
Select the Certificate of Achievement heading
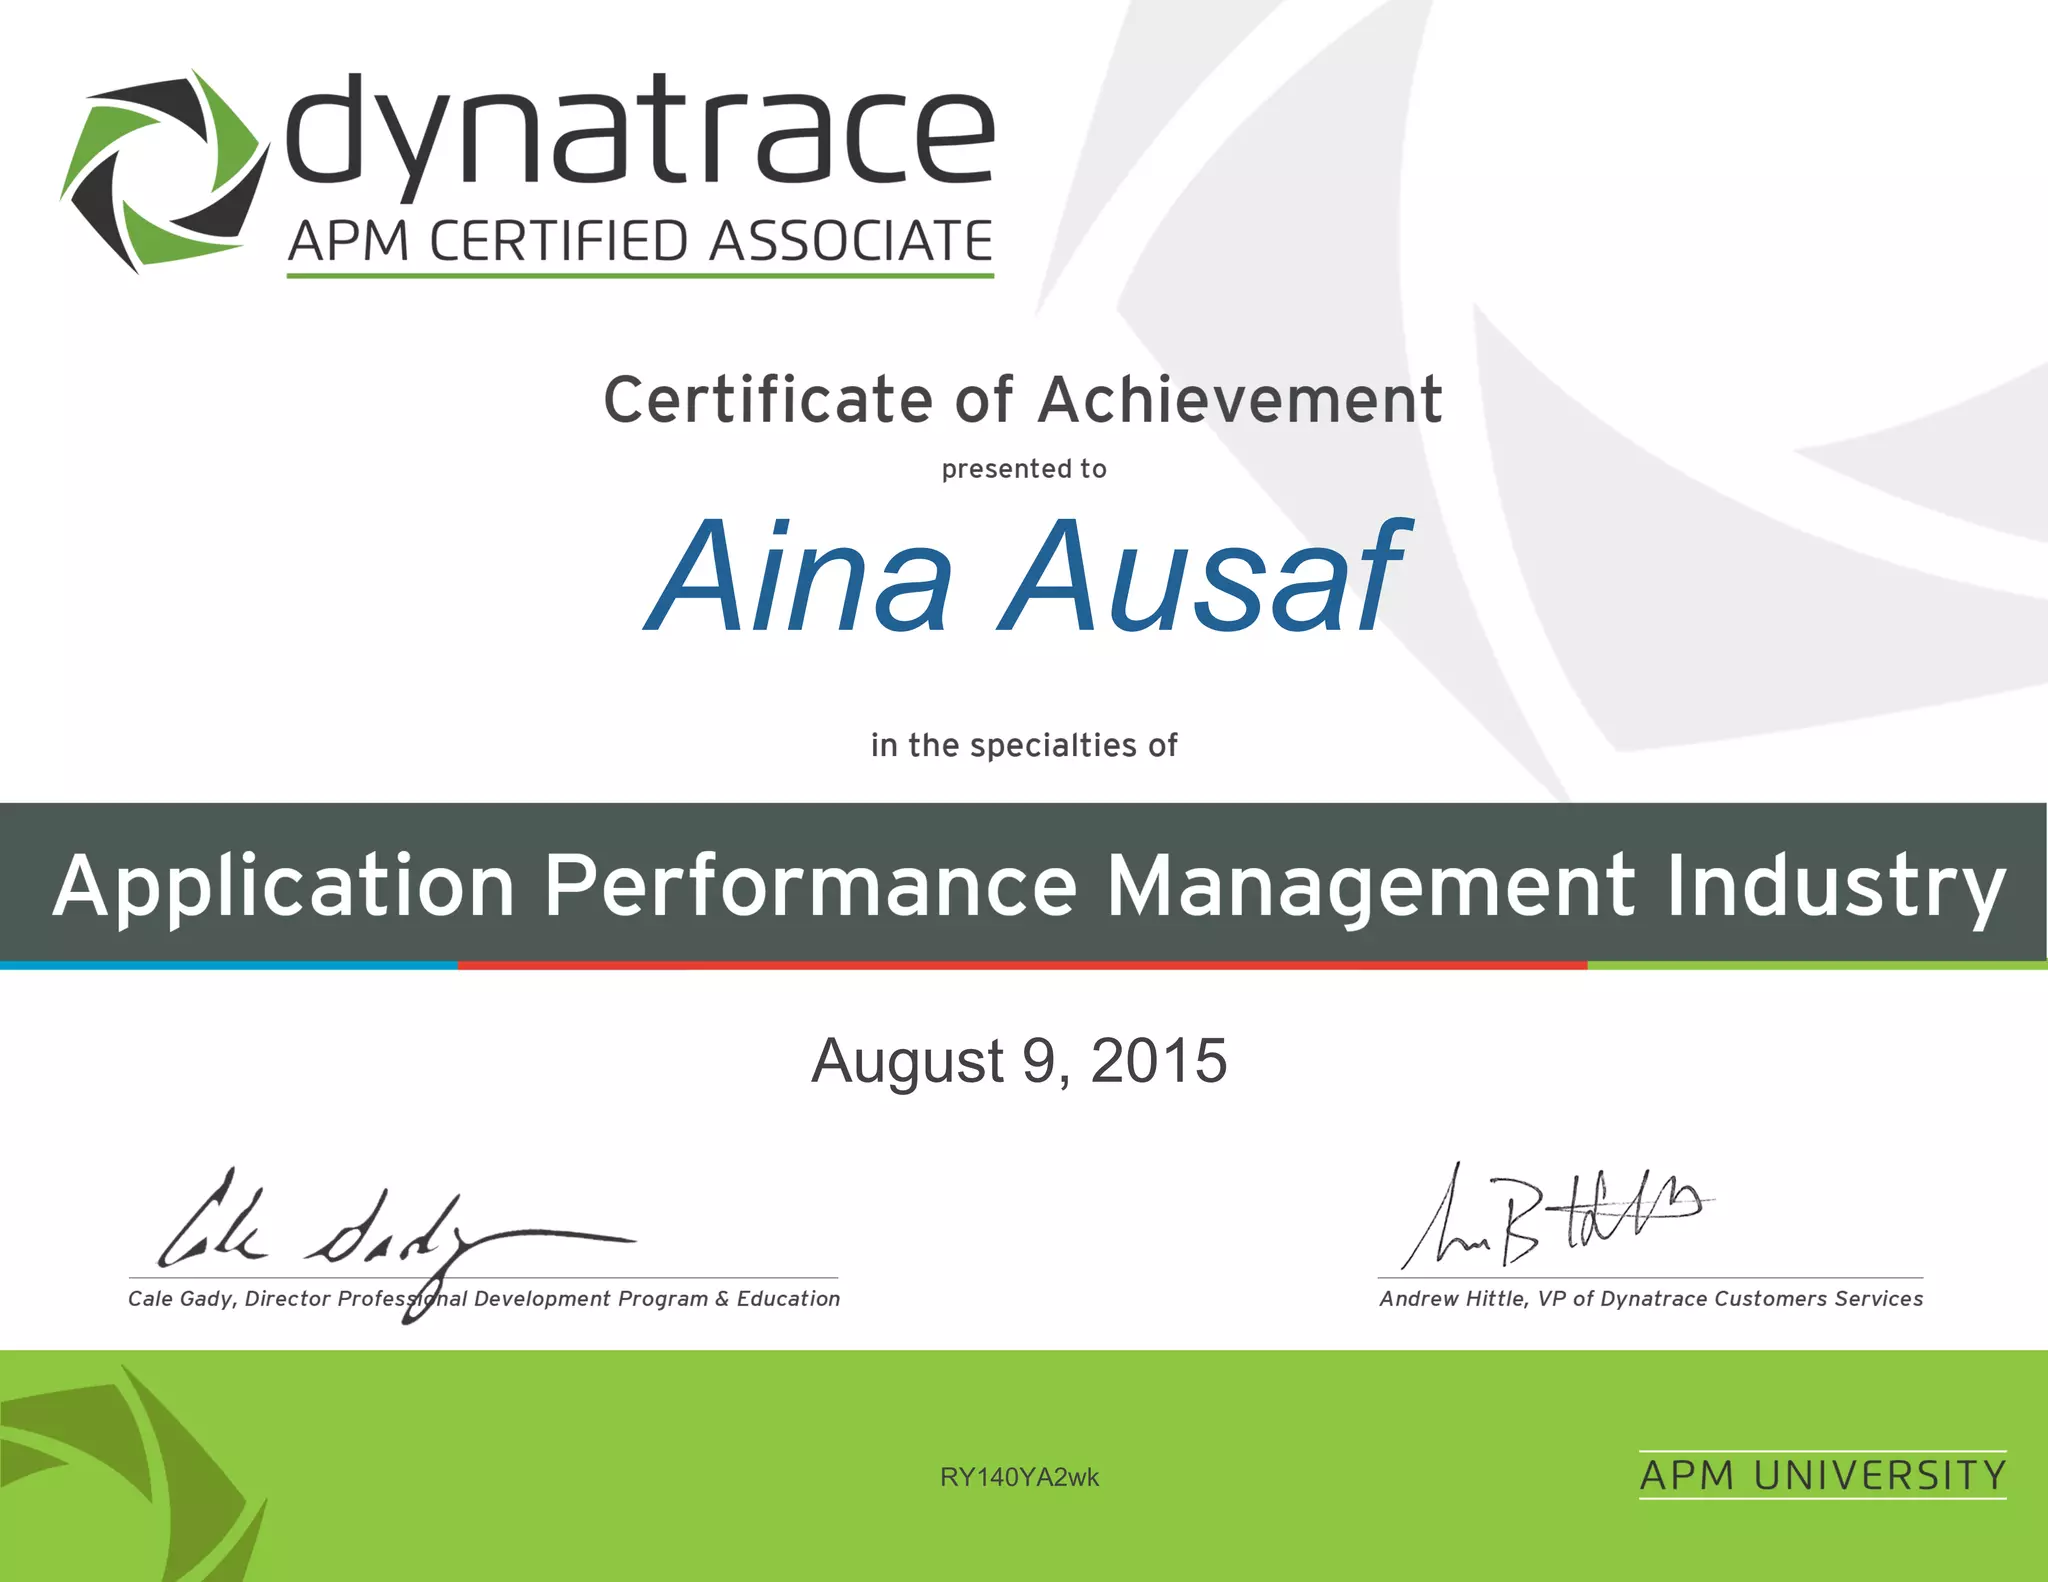[x=1023, y=400]
